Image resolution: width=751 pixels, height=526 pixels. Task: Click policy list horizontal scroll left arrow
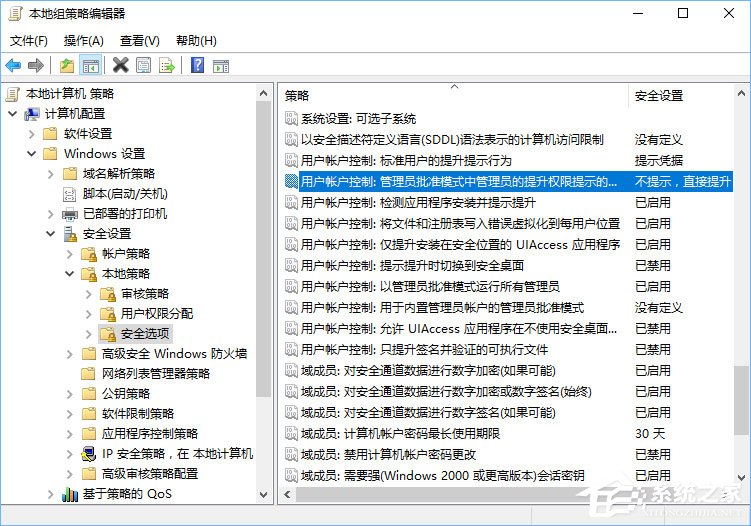(x=287, y=494)
